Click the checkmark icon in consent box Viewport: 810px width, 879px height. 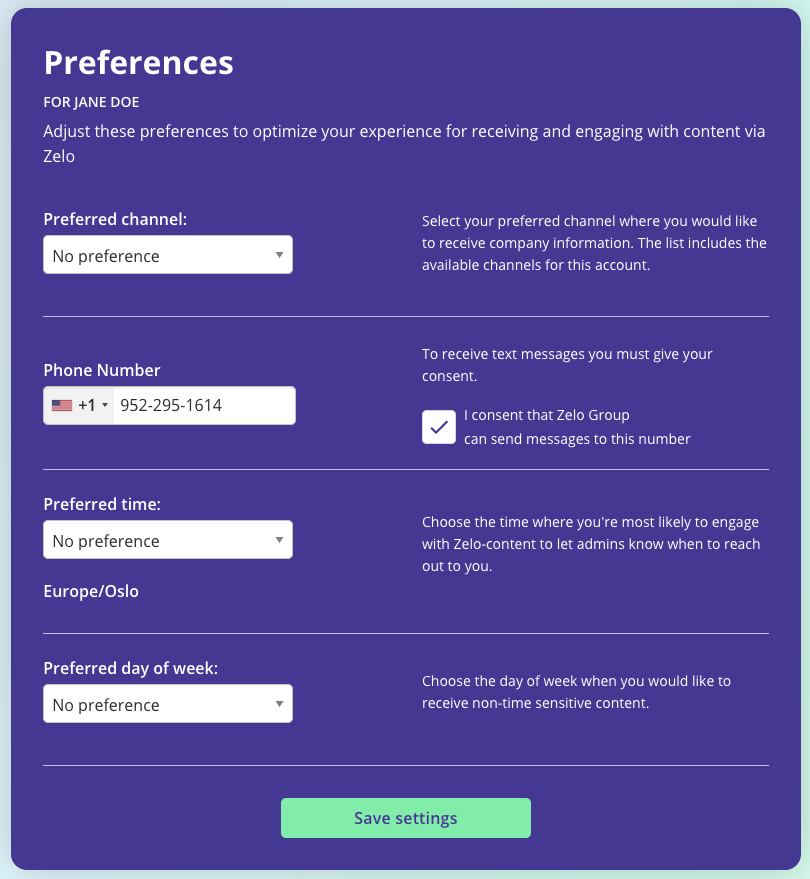pyautogui.click(x=439, y=427)
